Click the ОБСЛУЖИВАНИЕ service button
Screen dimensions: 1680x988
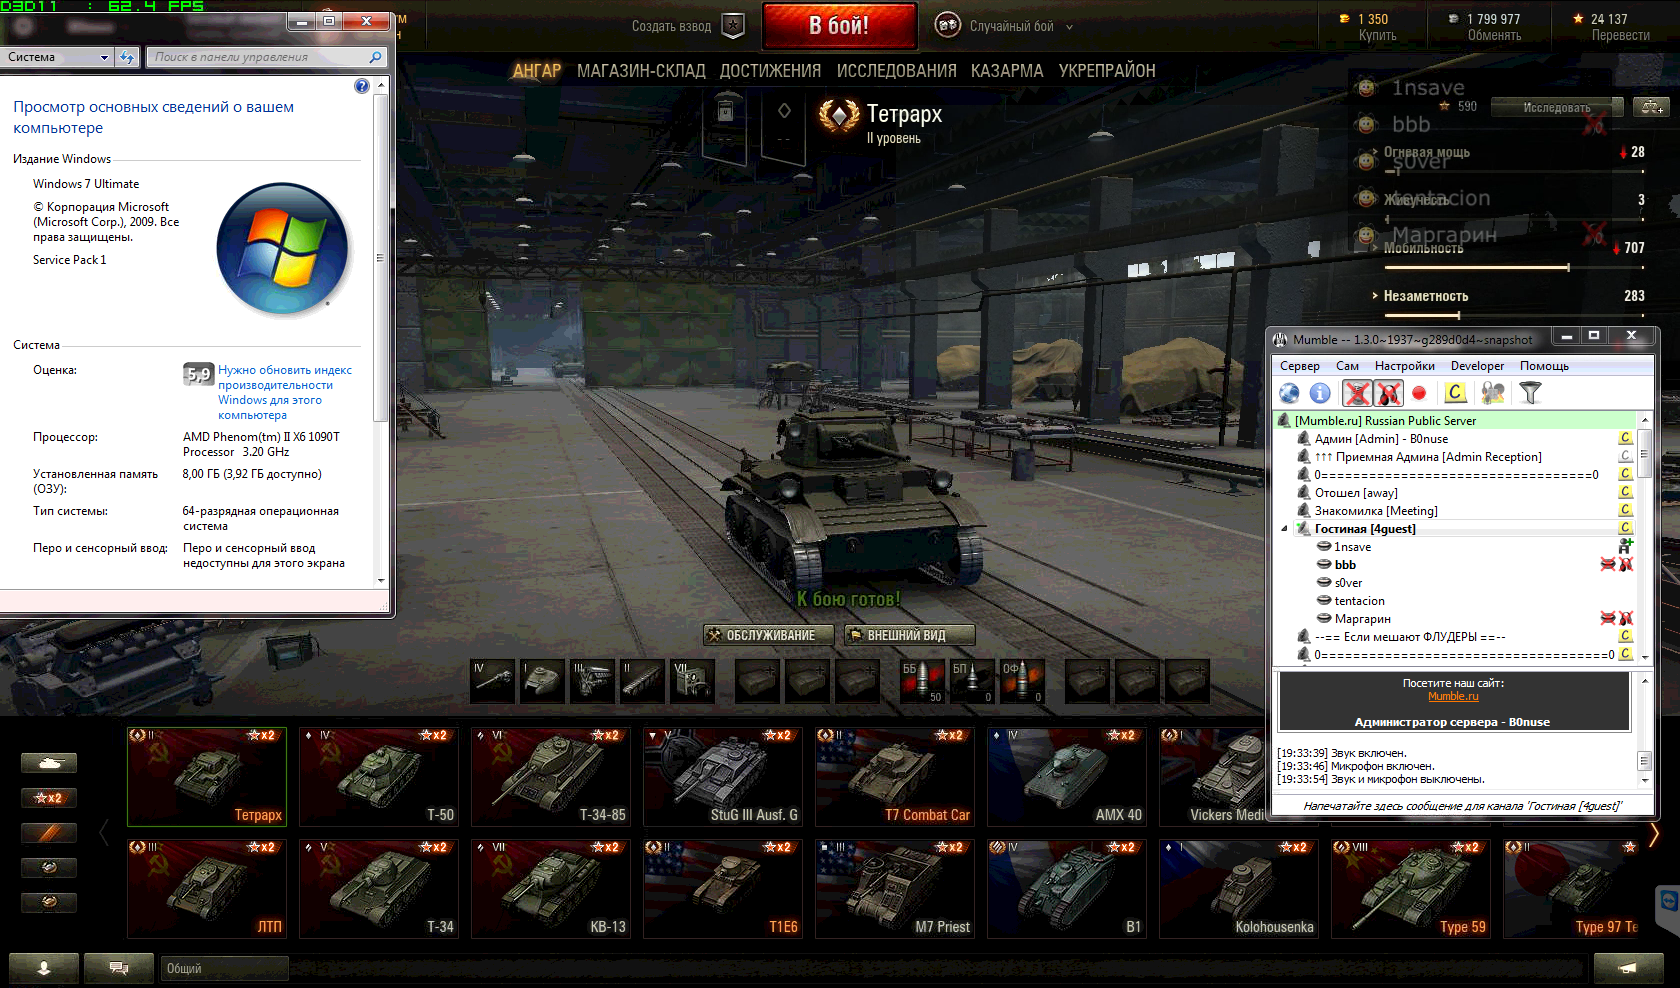pos(760,635)
